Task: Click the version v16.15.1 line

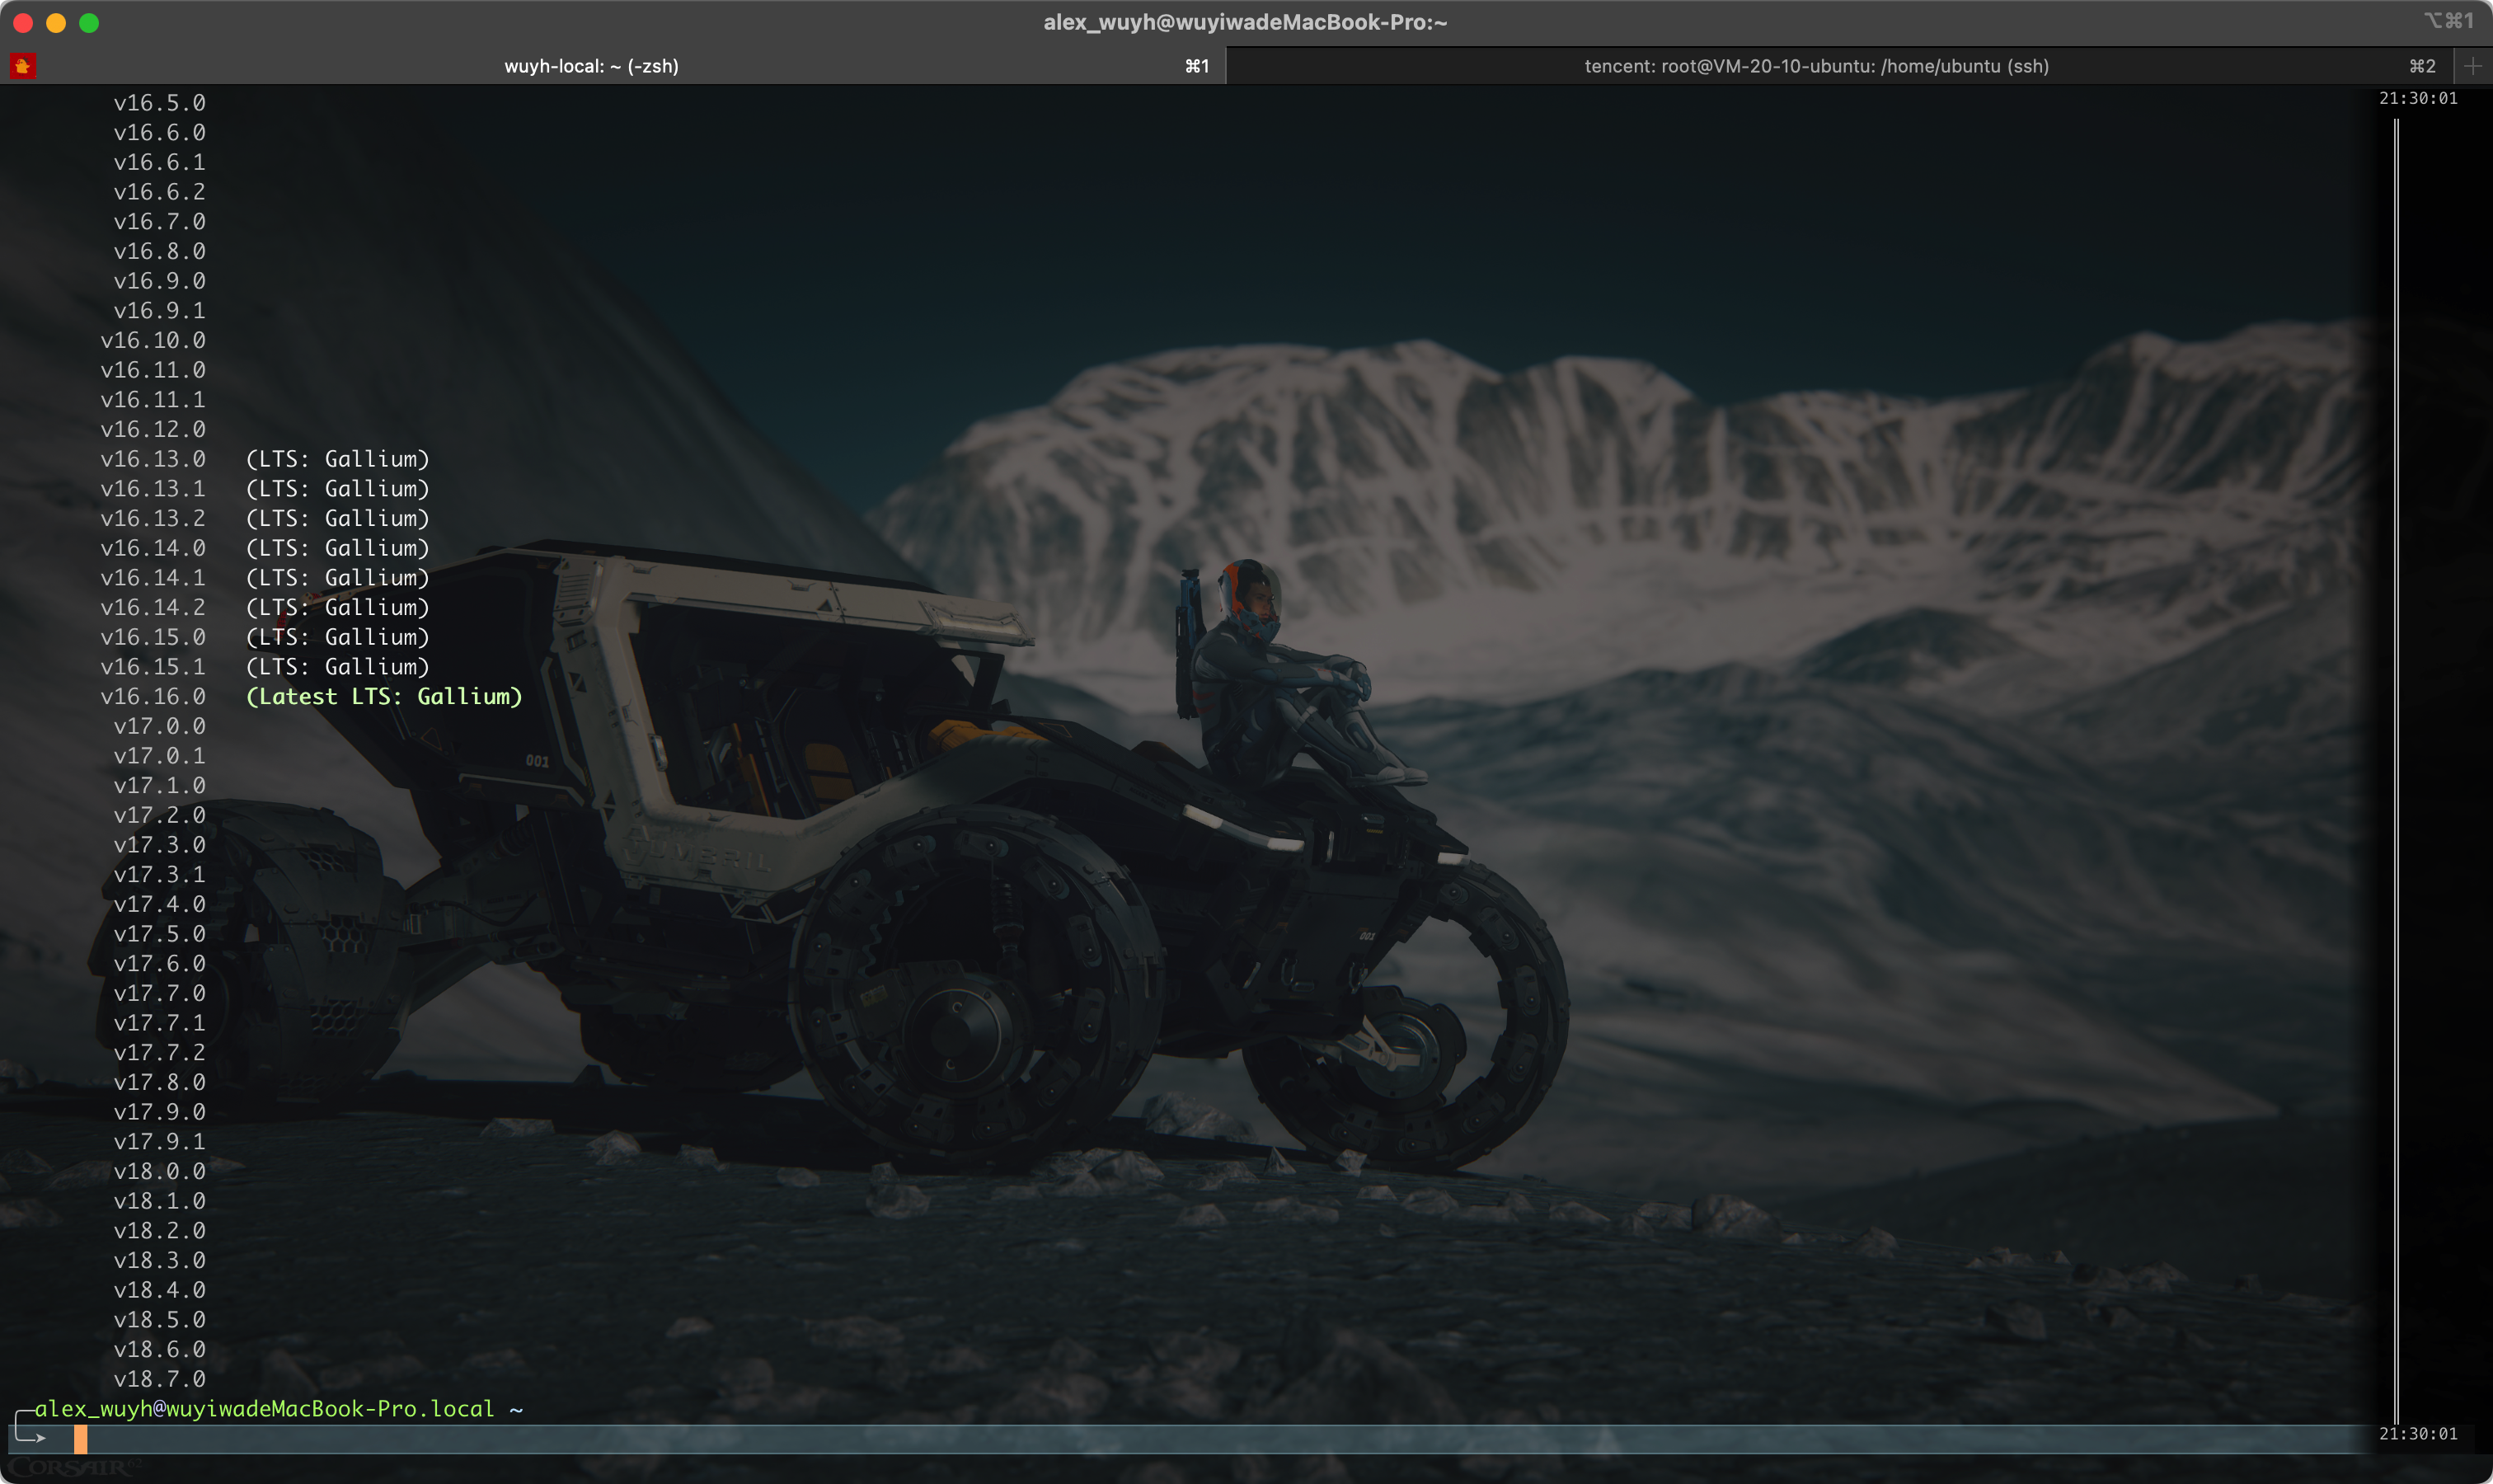Action: tap(153, 666)
